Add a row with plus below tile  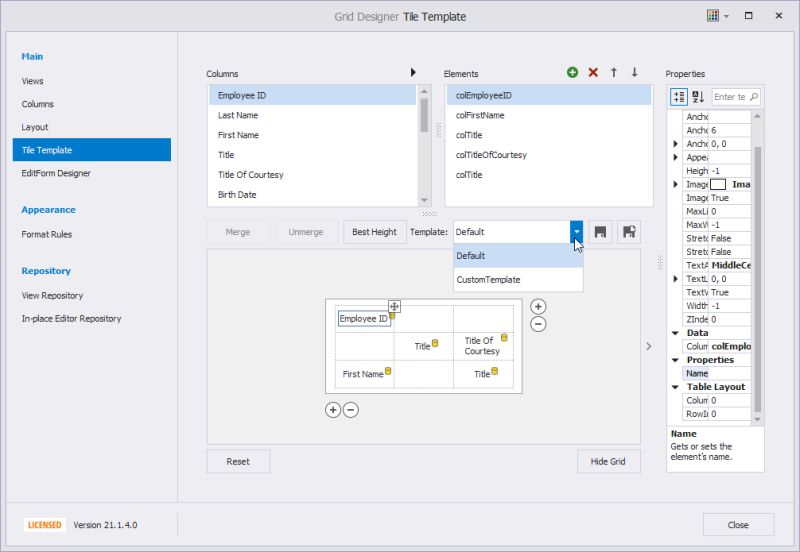333,410
